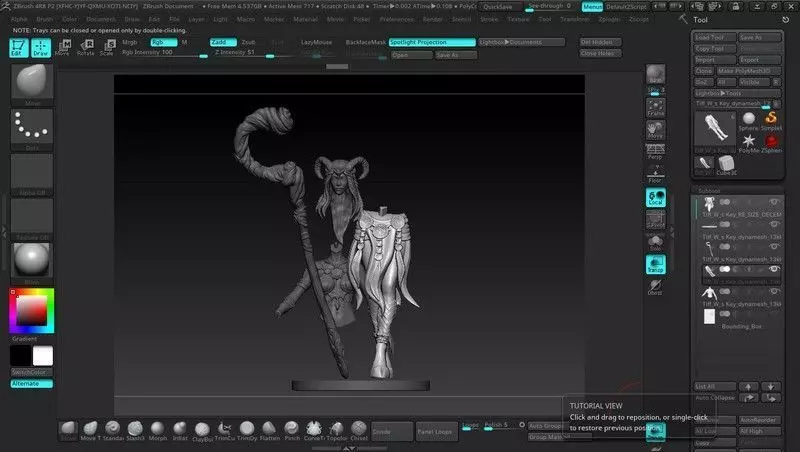Select the Standard brush in bottom shelf
This screenshot has height=452, width=800.
pos(112,430)
